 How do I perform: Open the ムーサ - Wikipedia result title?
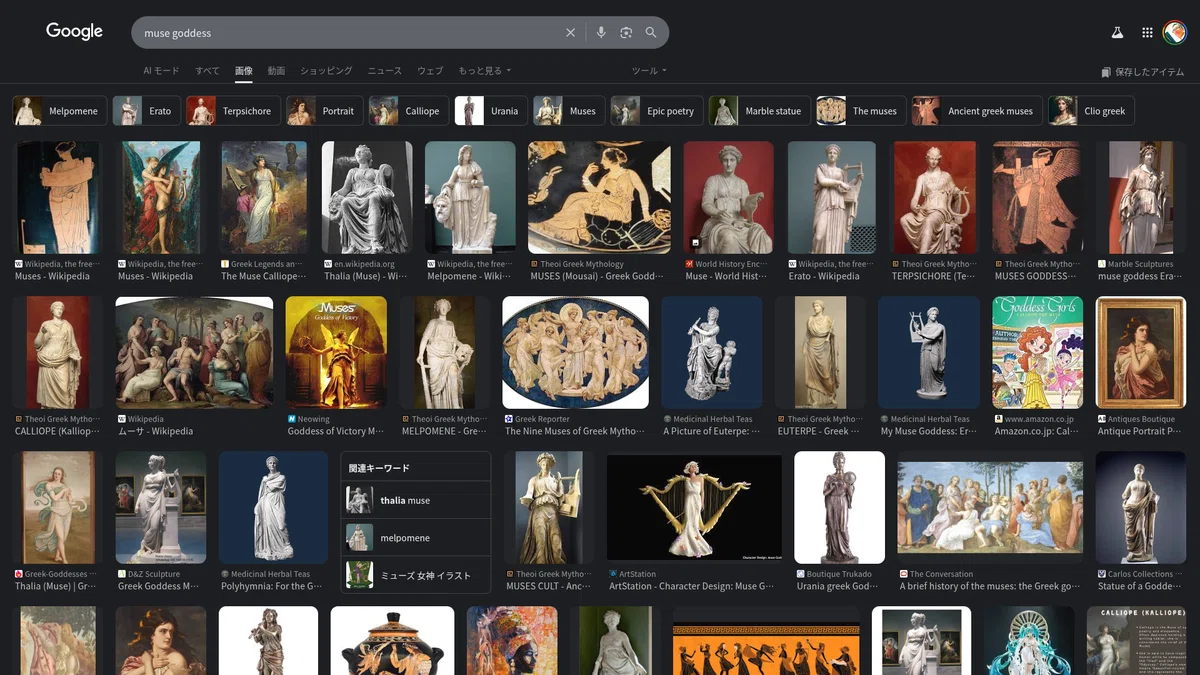point(155,431)
